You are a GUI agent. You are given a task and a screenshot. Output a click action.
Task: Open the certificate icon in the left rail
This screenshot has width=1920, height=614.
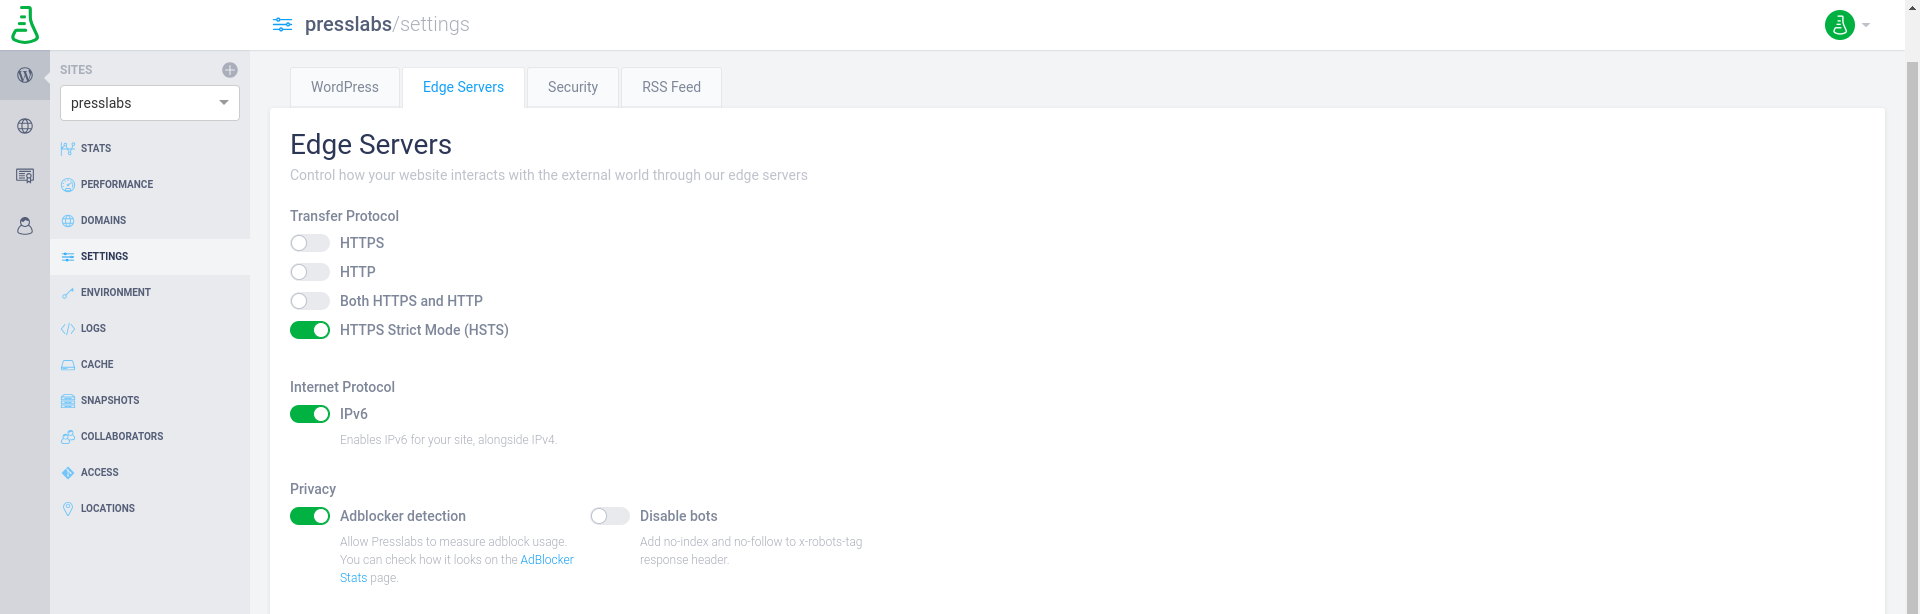(25, 176)
